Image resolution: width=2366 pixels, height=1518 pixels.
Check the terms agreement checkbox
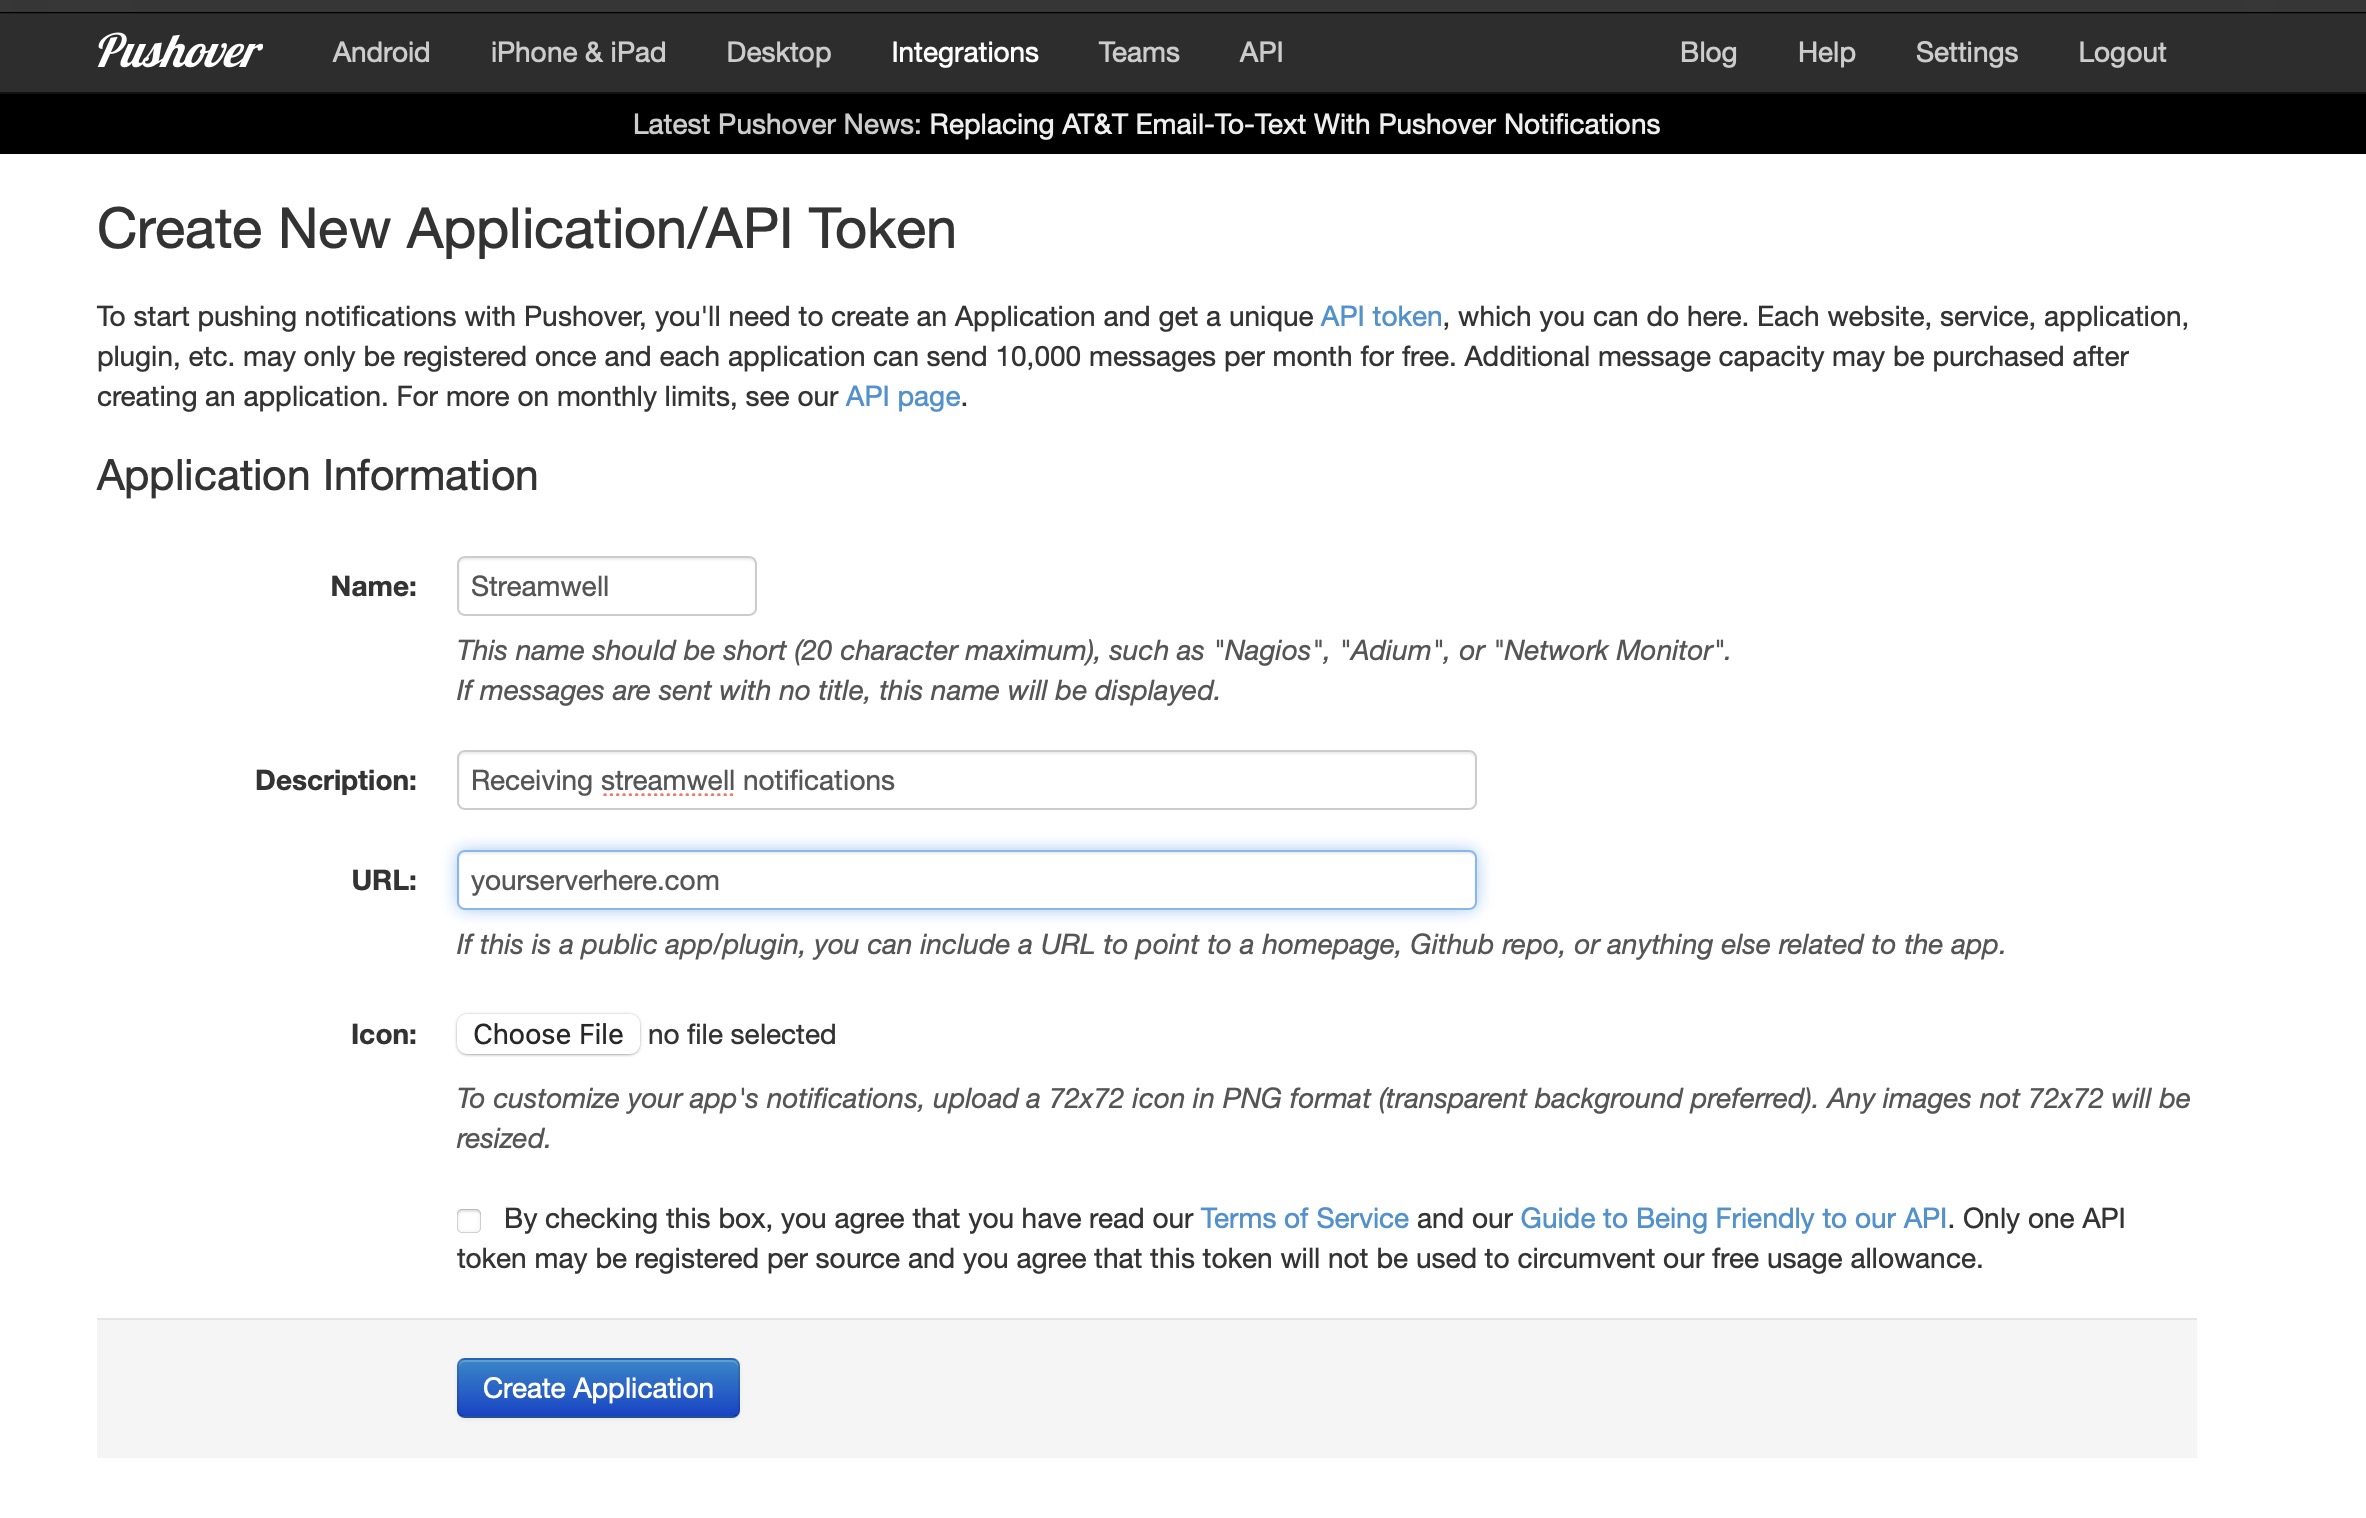click(x=469, y=1220)
